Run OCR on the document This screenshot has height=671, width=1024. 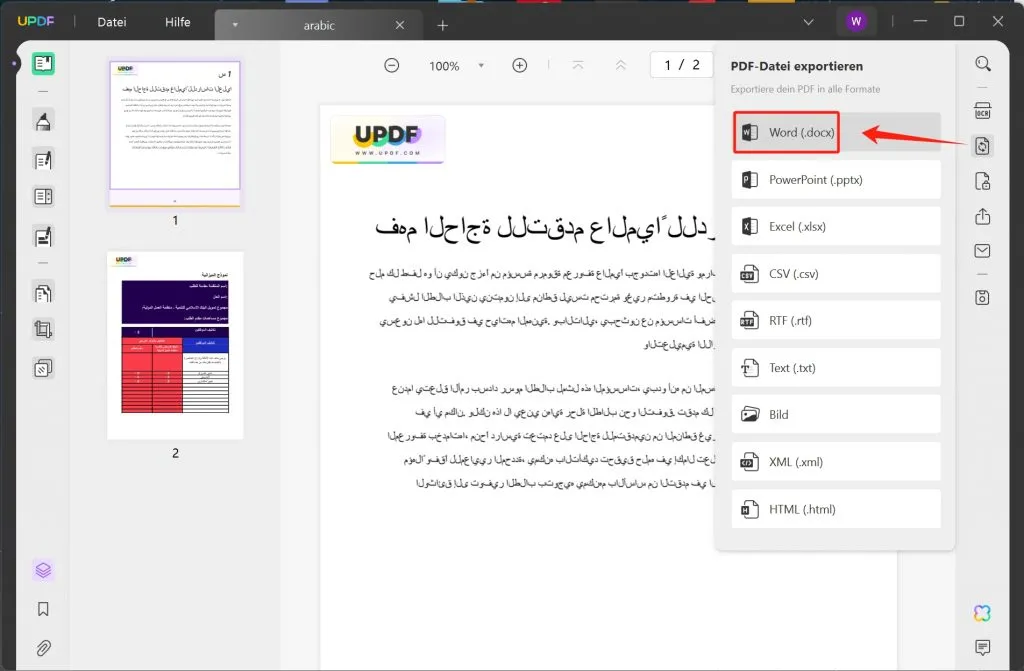coord(981,110)
